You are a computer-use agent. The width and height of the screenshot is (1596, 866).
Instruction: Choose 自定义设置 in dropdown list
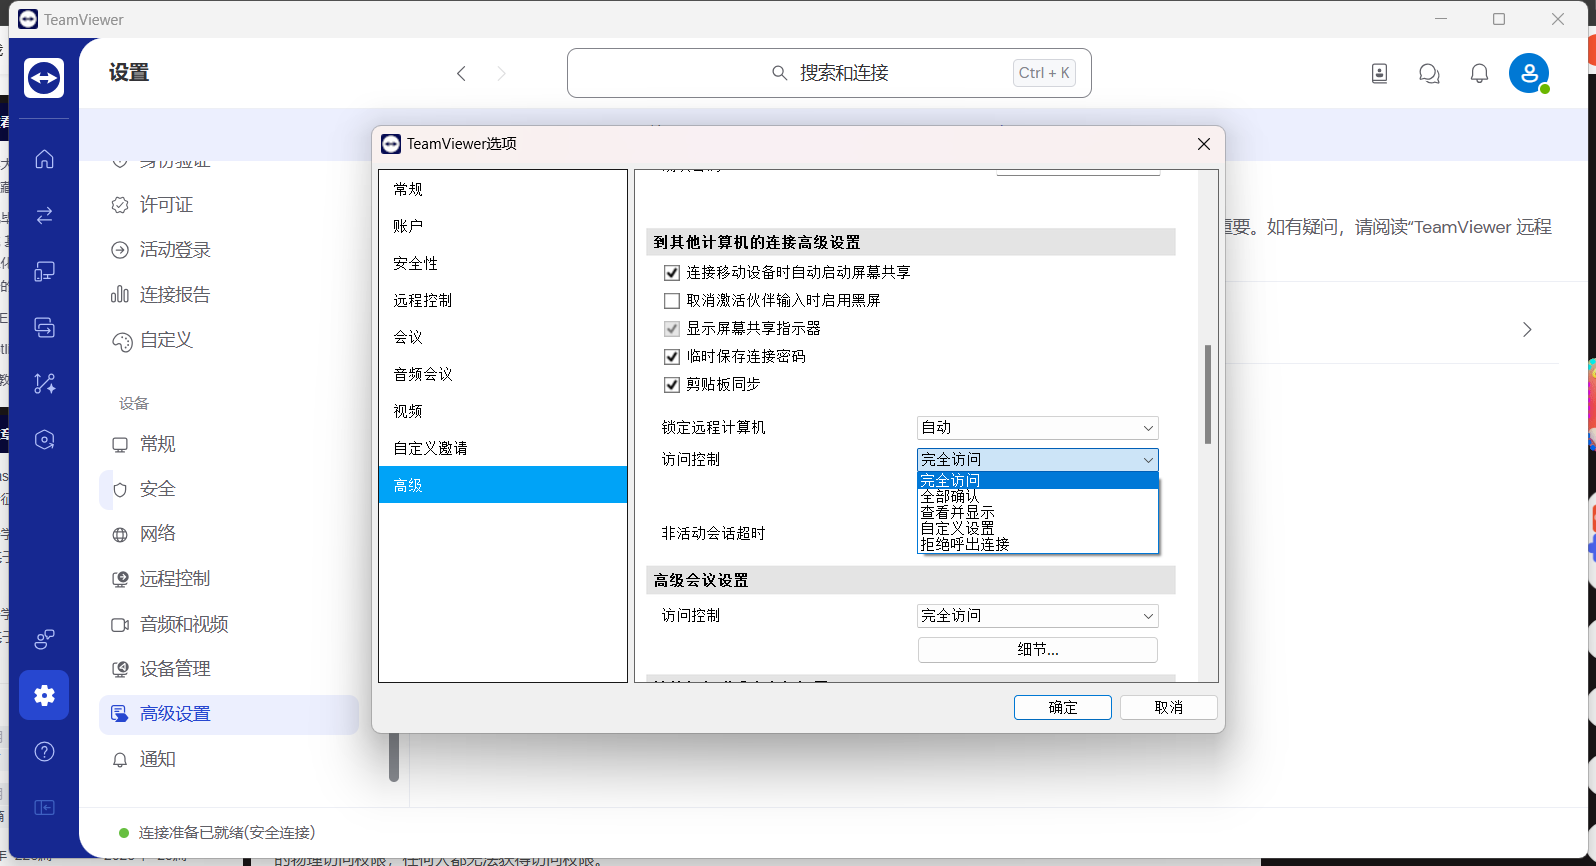pyautogui.click(x=1037, y=528)
